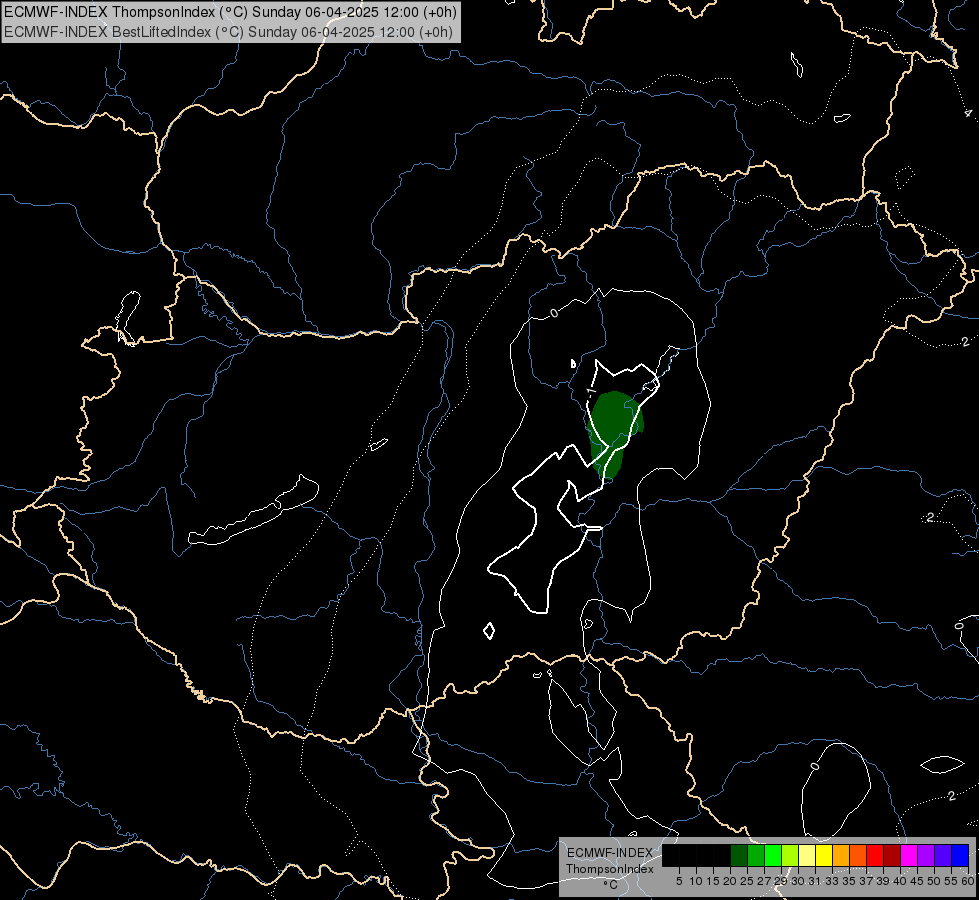Click the BestLiftedIndex header line at top
The image size is (979, 900).
[229, 31]
